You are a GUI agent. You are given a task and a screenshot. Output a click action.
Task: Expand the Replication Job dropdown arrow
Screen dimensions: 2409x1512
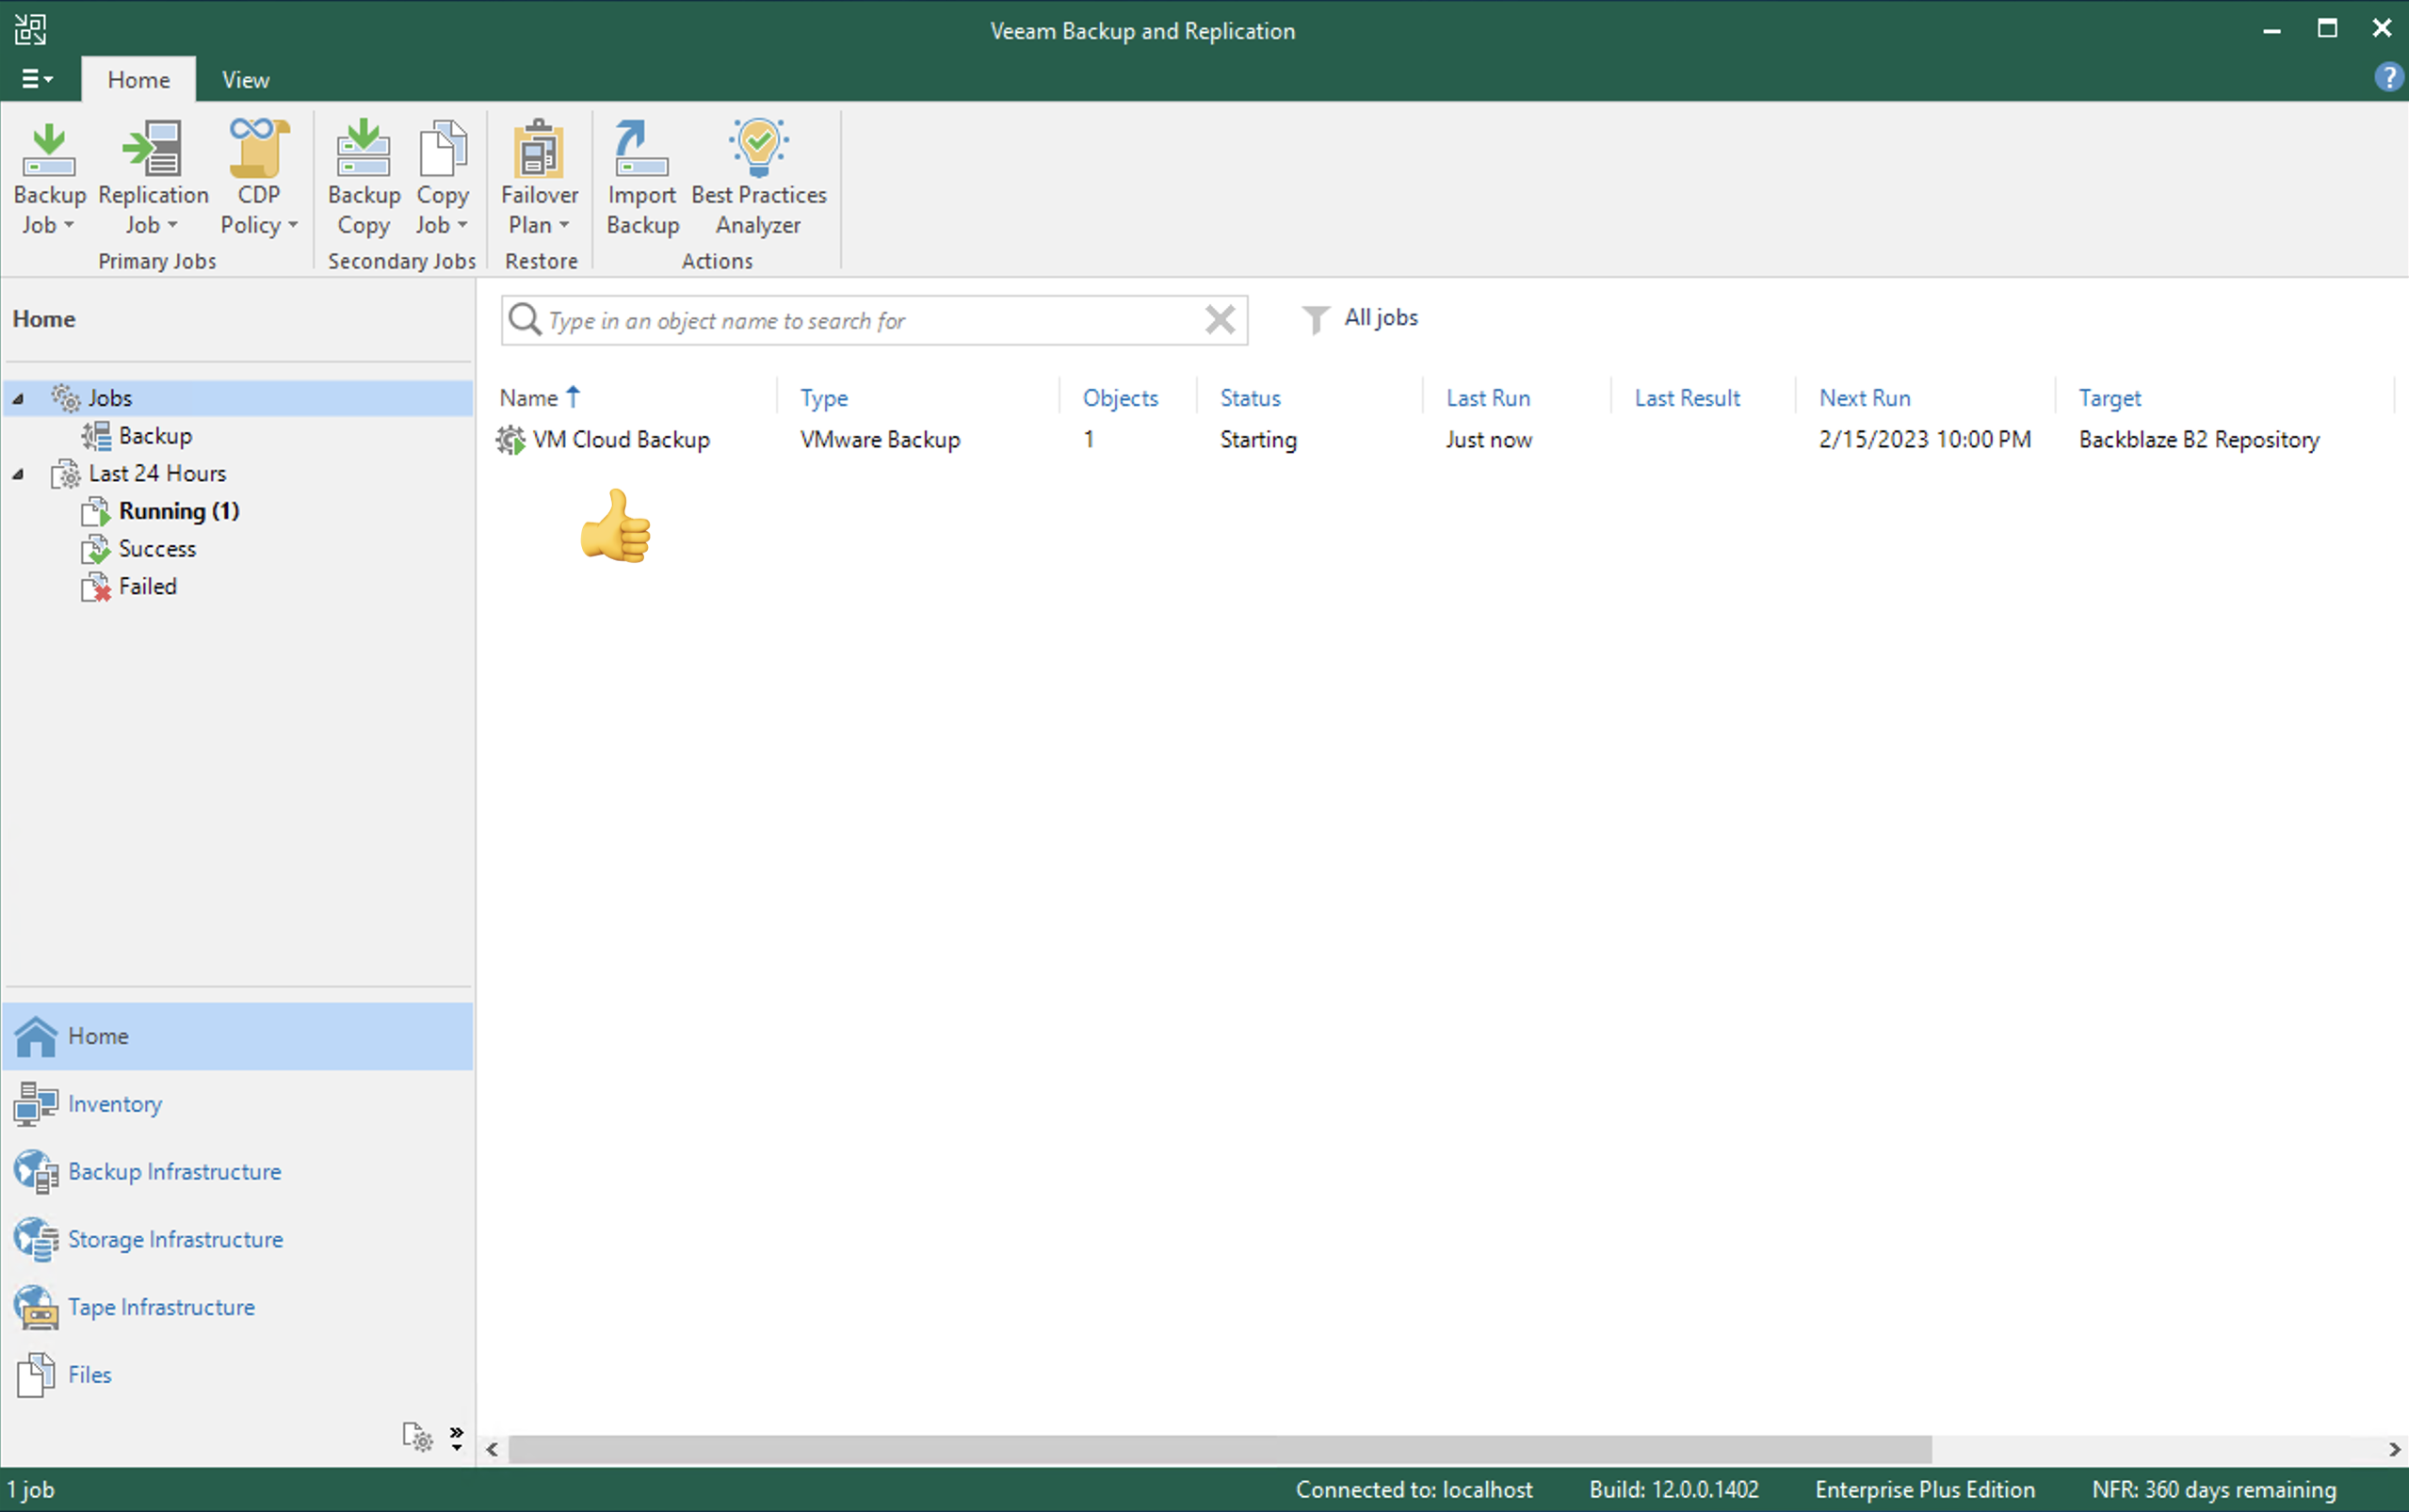coord(172,225)
